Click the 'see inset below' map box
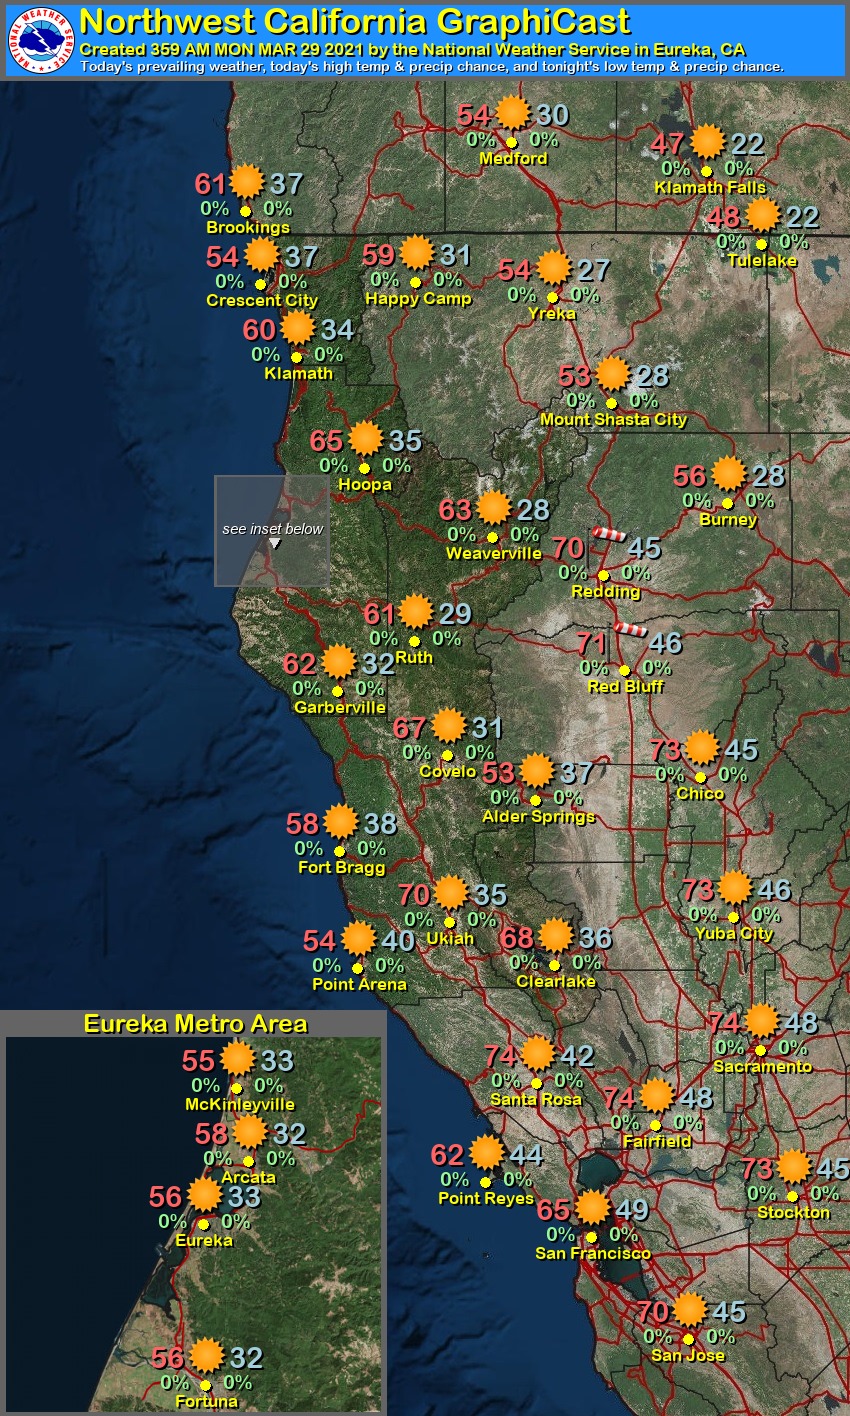This screenshot has height=1416, width=850. (x=272, y=530)
